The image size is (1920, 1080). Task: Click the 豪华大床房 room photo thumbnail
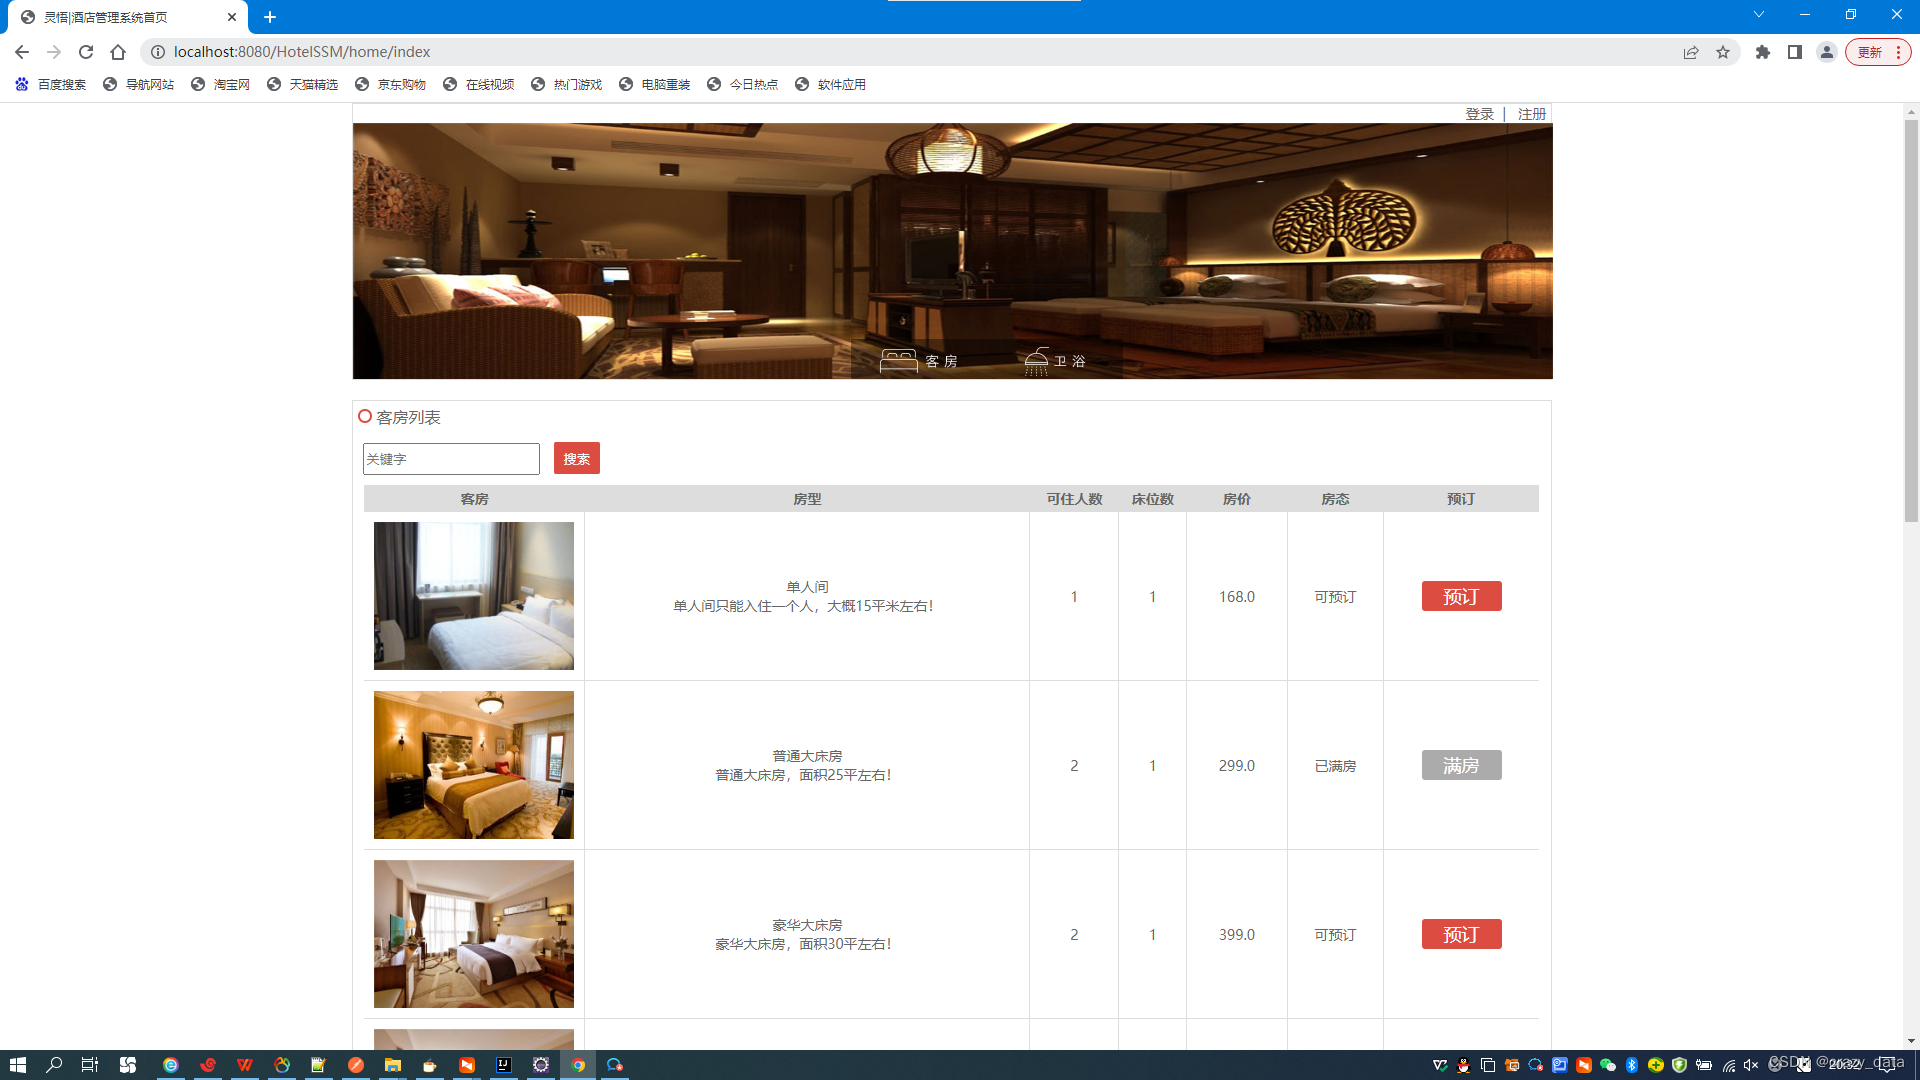(474, 934)
